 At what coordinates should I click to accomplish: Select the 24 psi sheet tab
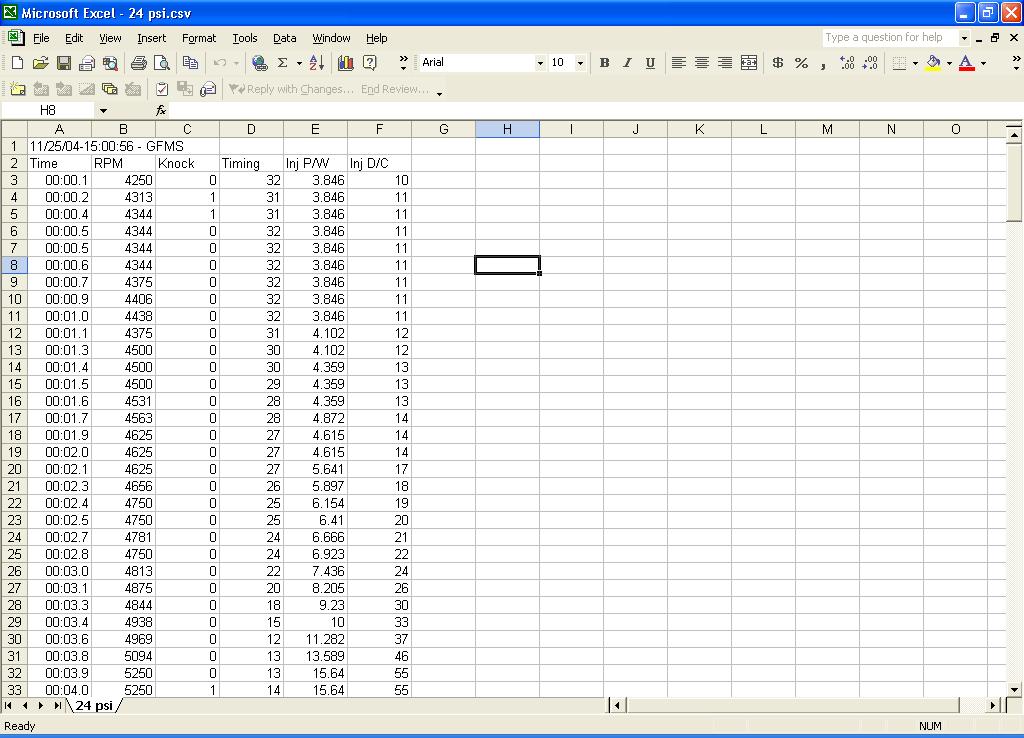pyautogui.click(x=94, y=705)
